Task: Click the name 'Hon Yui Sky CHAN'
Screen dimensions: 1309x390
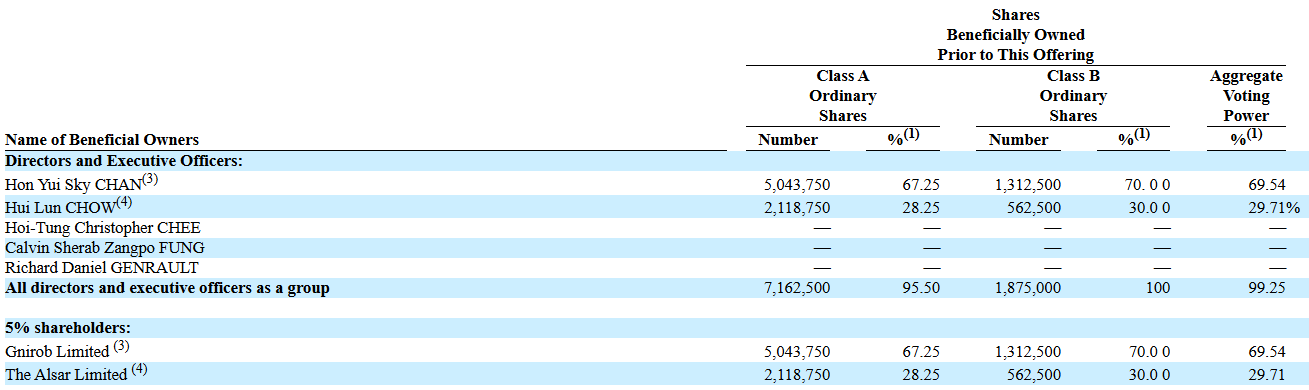Action: (x=73, y=185)
